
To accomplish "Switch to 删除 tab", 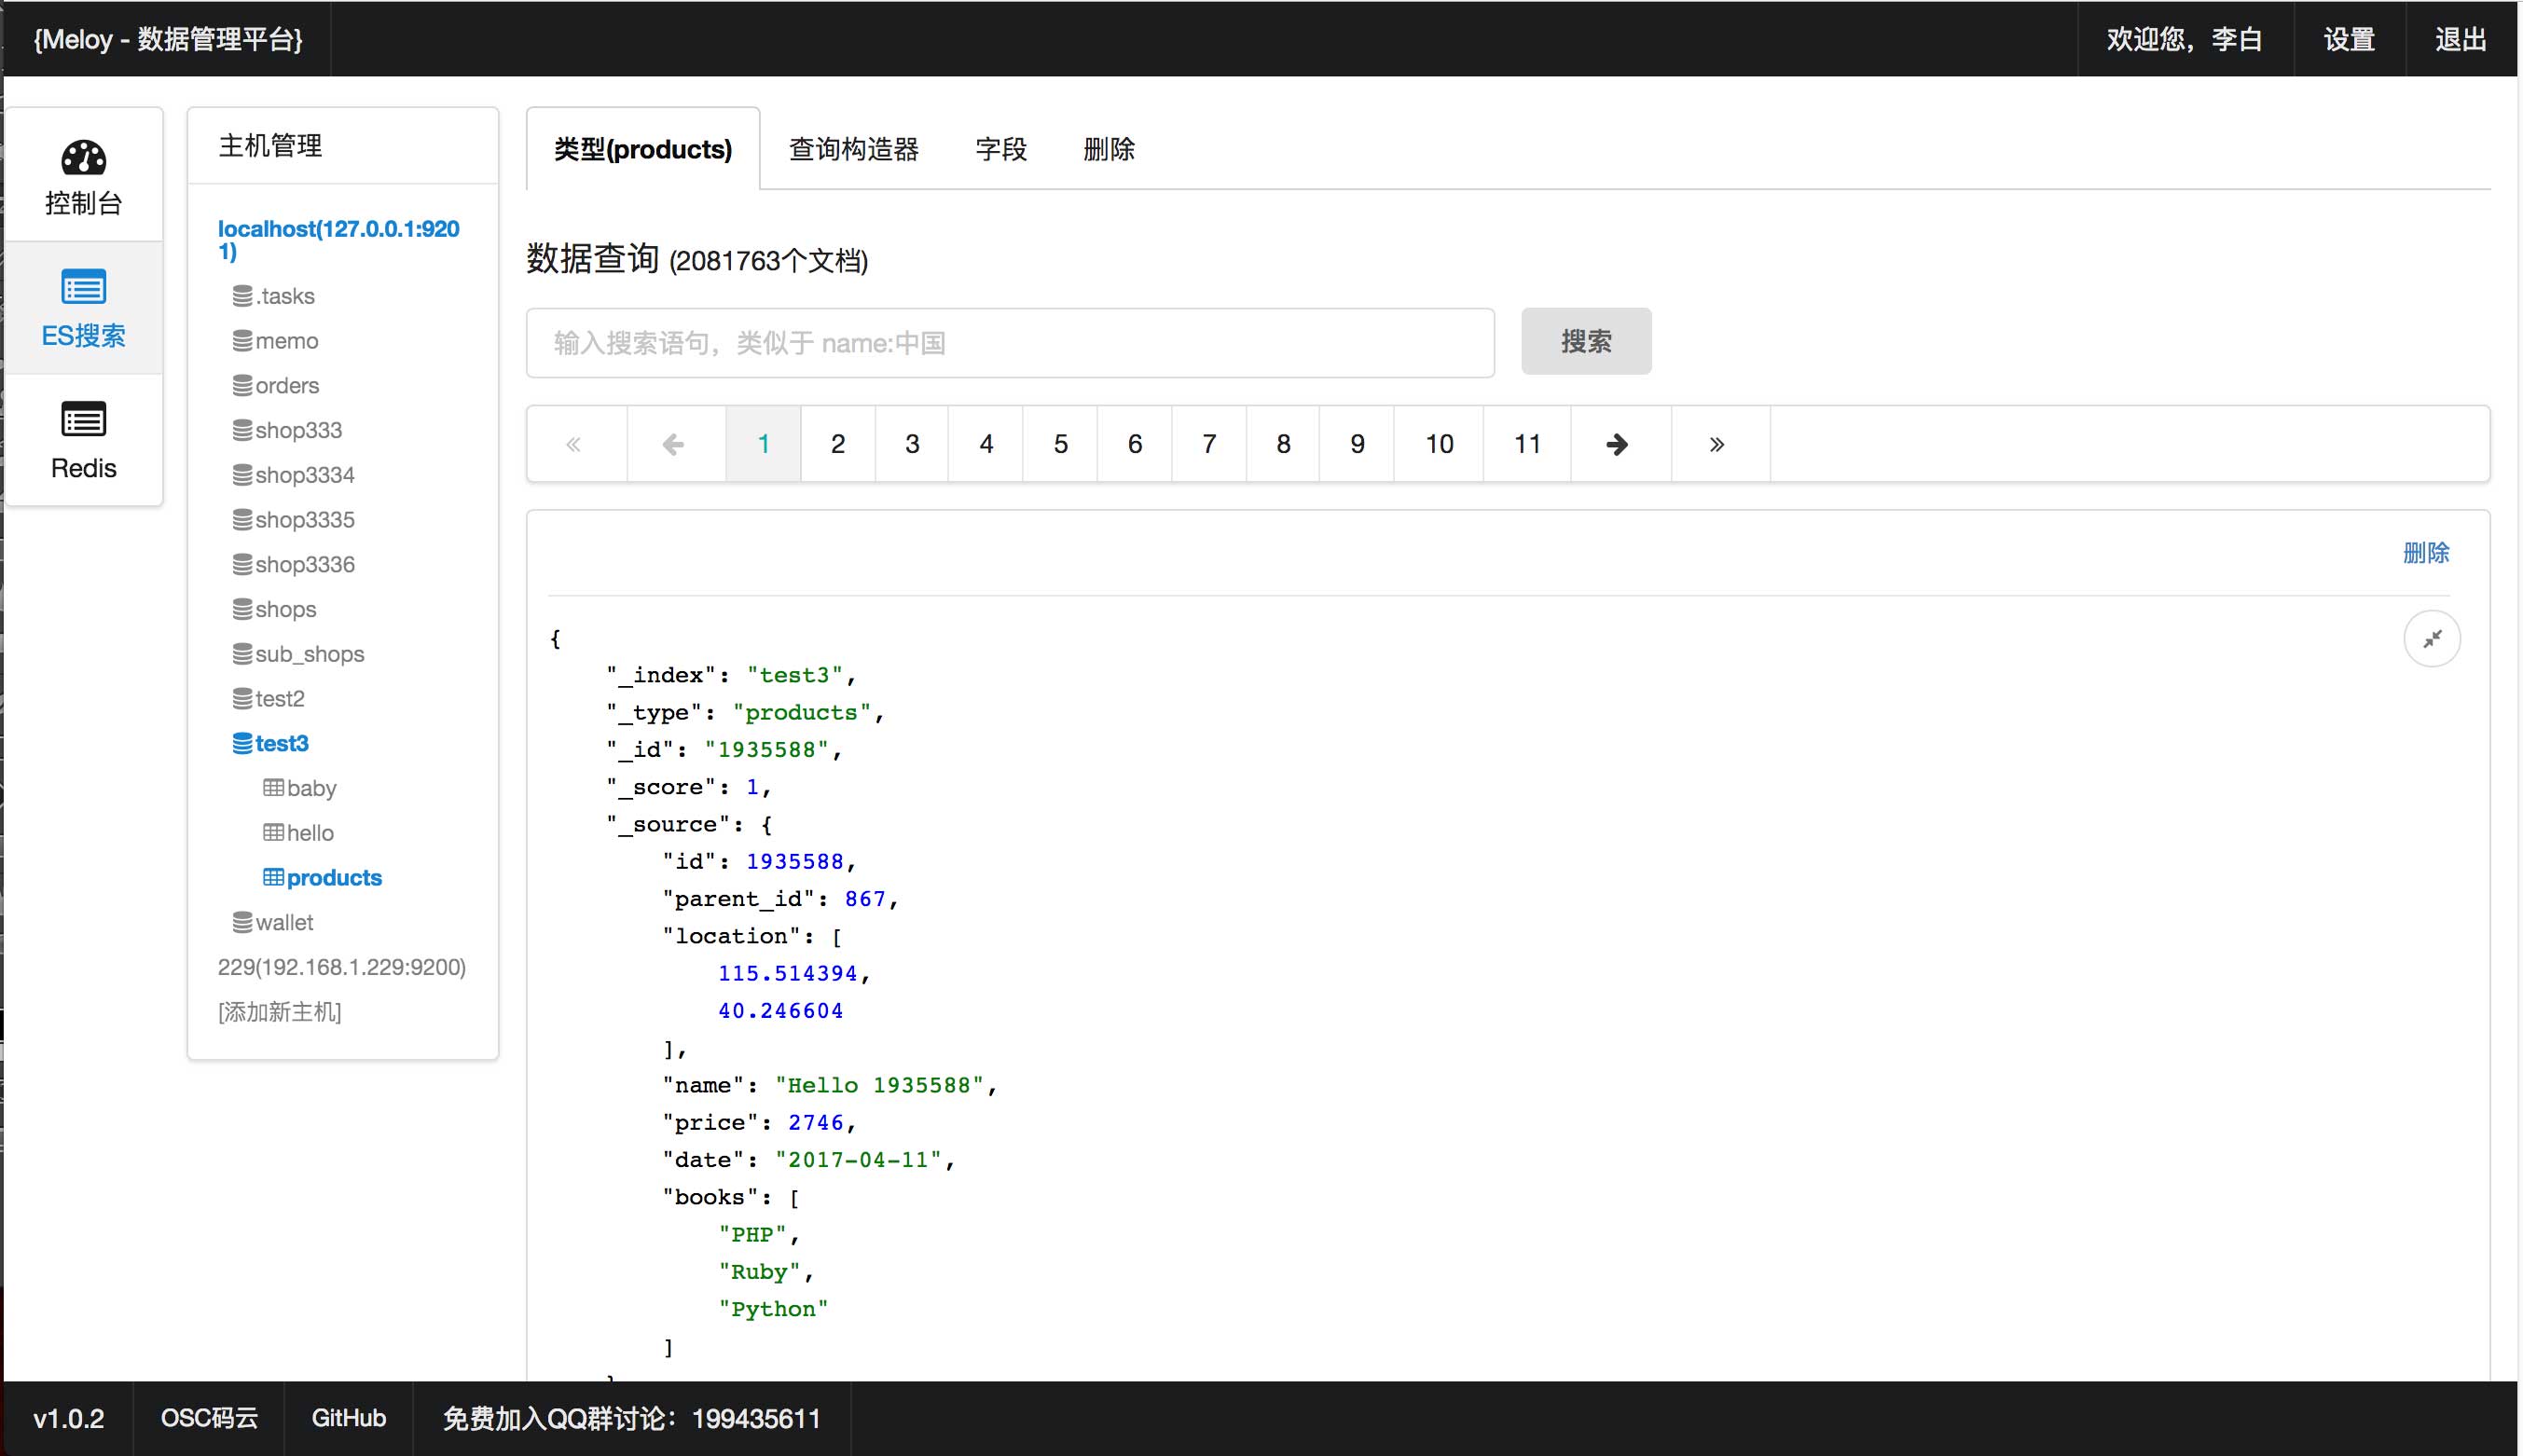I will tap(1109, 149).
